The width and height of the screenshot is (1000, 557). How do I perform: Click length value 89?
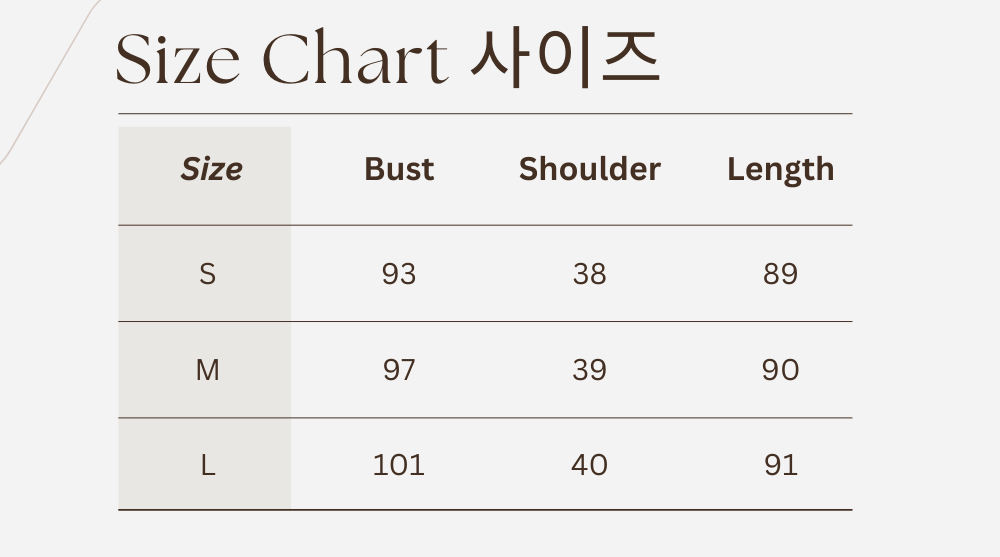780,274
